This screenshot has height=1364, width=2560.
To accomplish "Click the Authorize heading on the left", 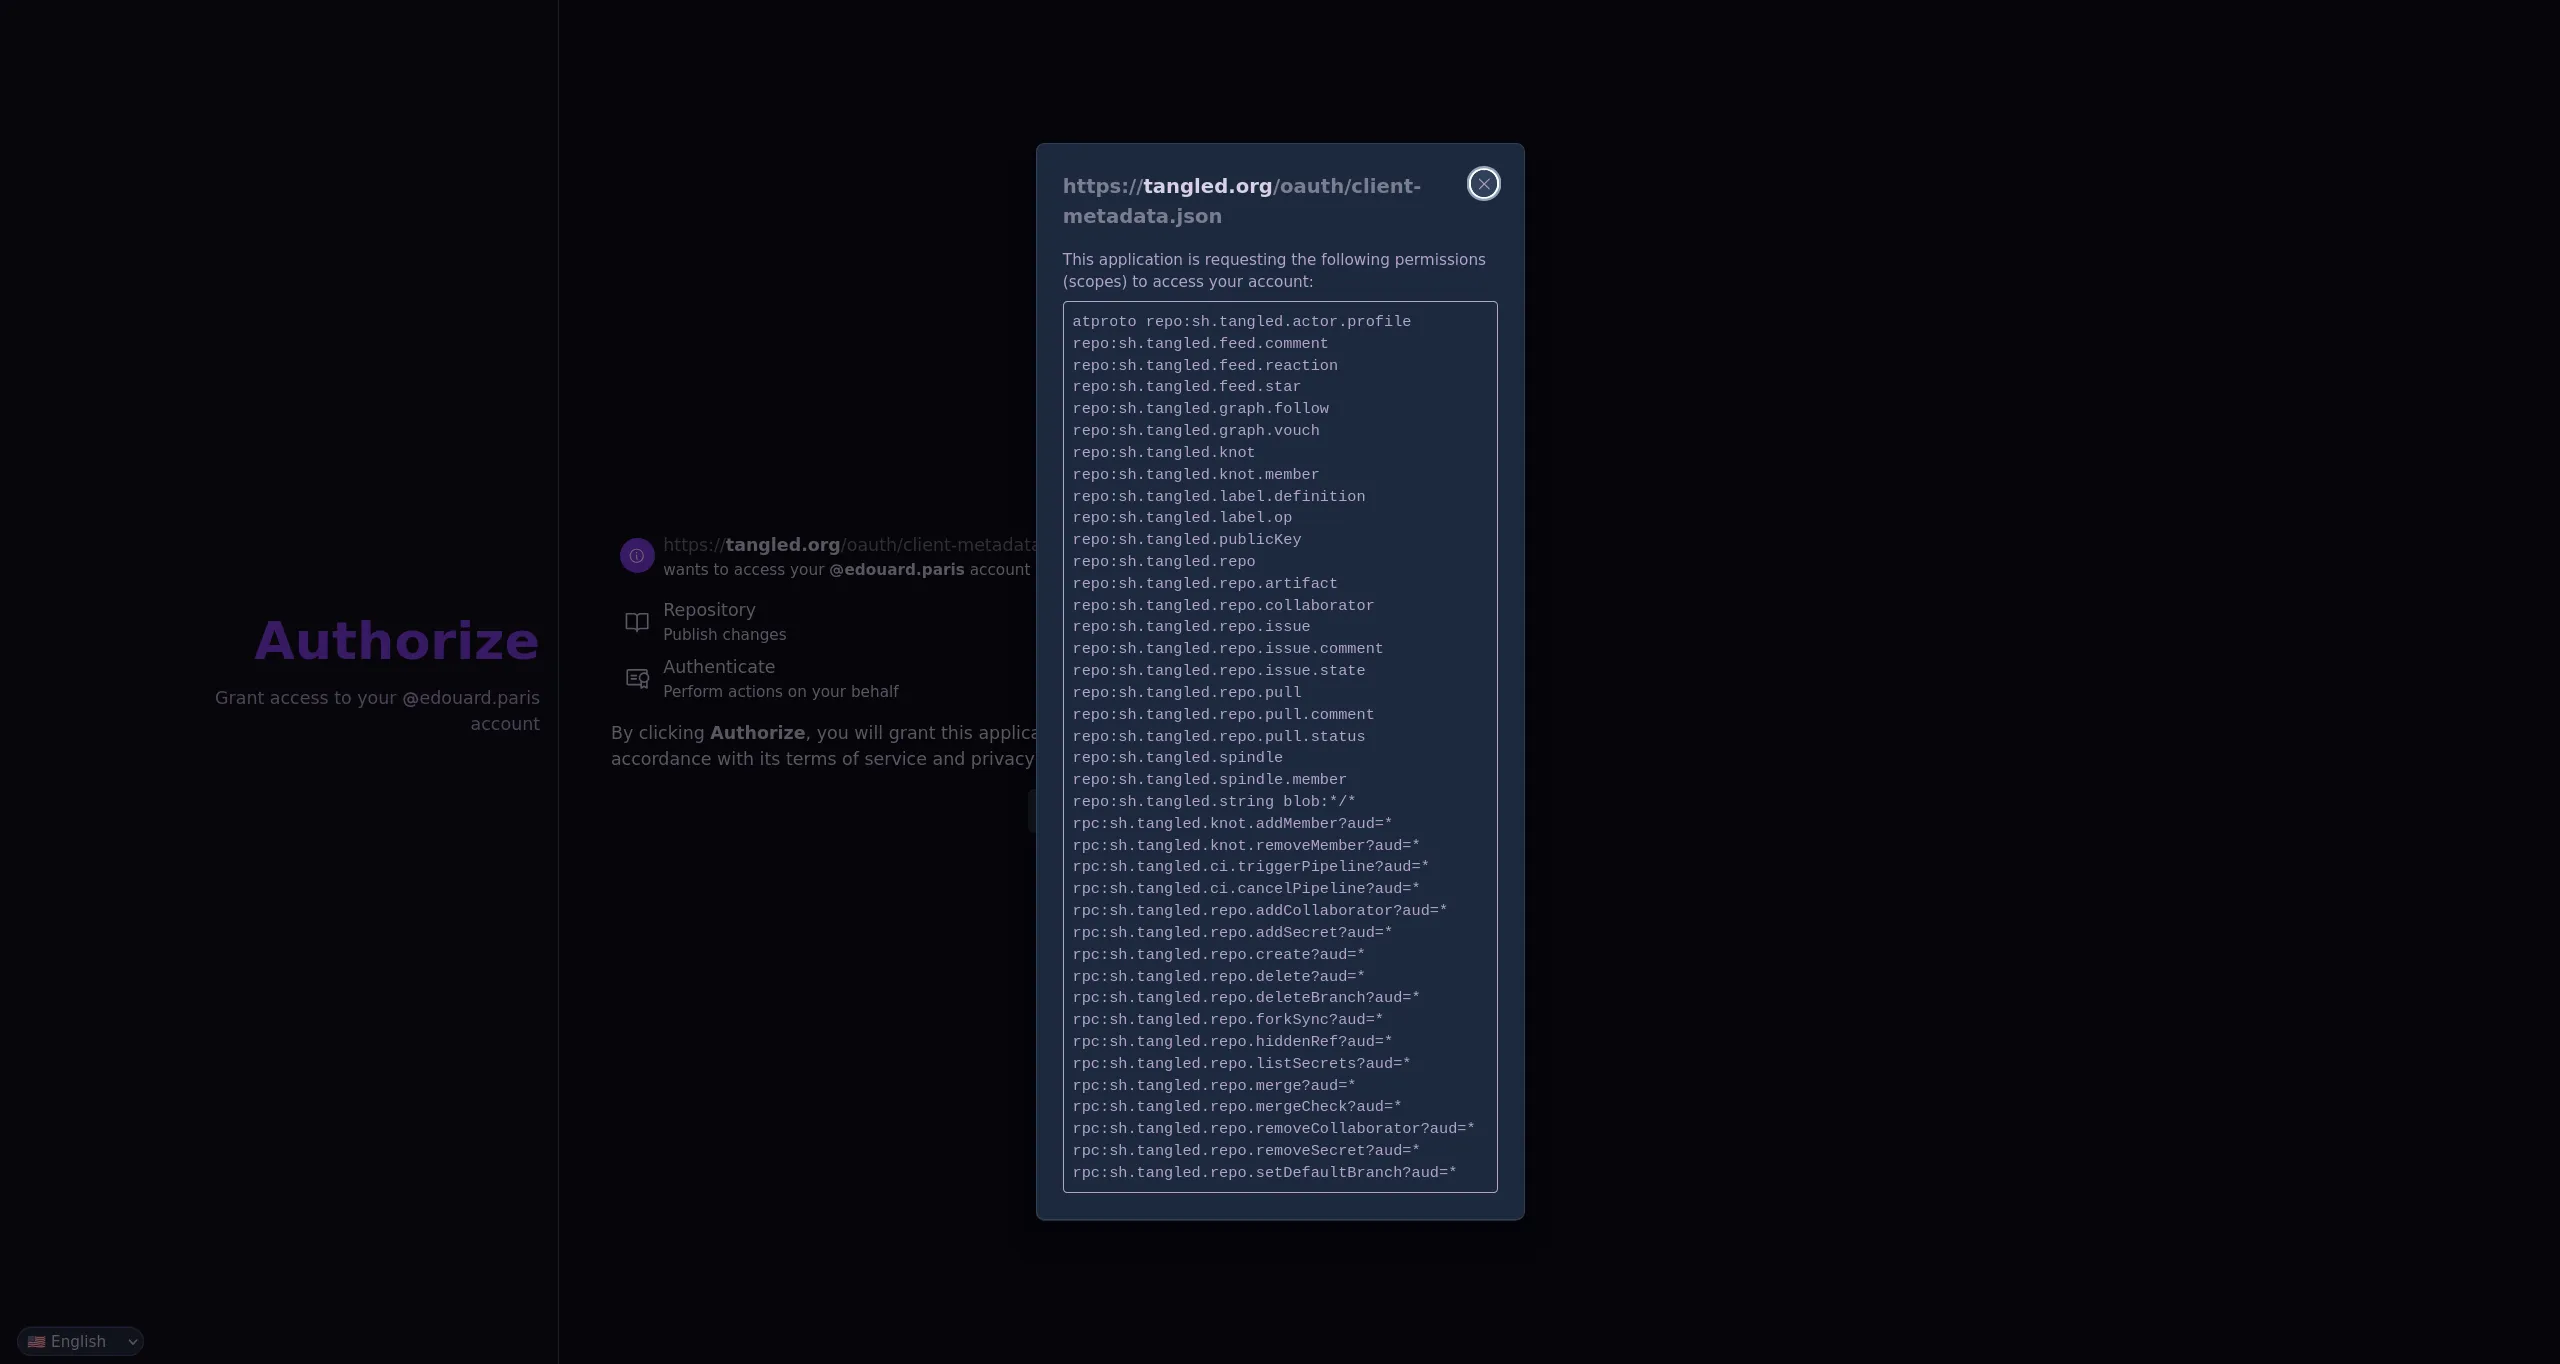I will 397,641.
